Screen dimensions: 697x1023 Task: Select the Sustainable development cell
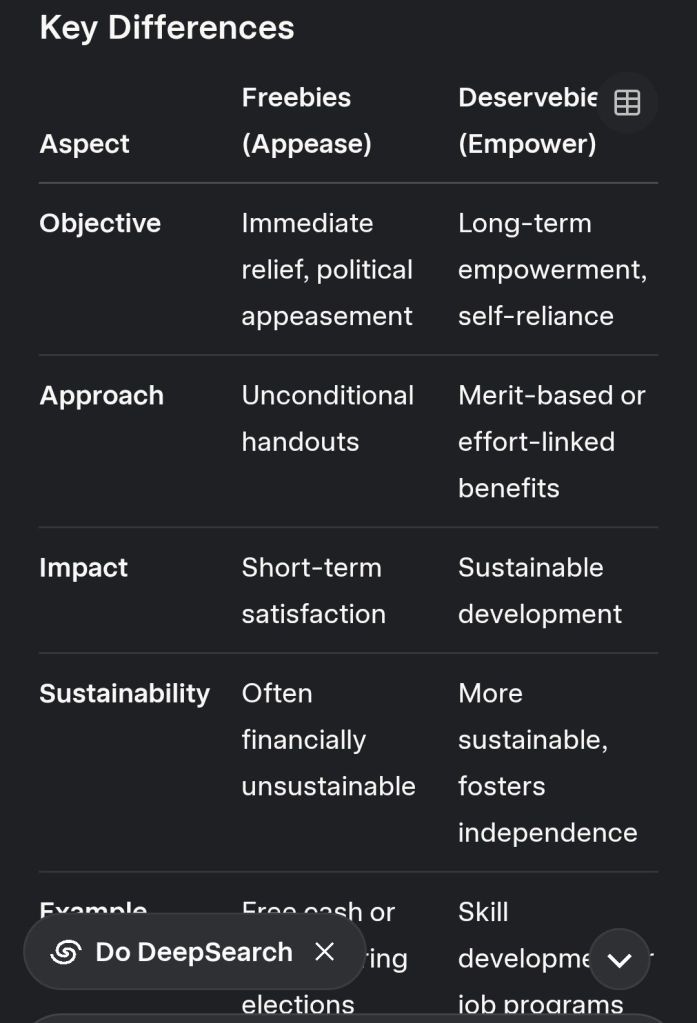(x=540, y=590)
